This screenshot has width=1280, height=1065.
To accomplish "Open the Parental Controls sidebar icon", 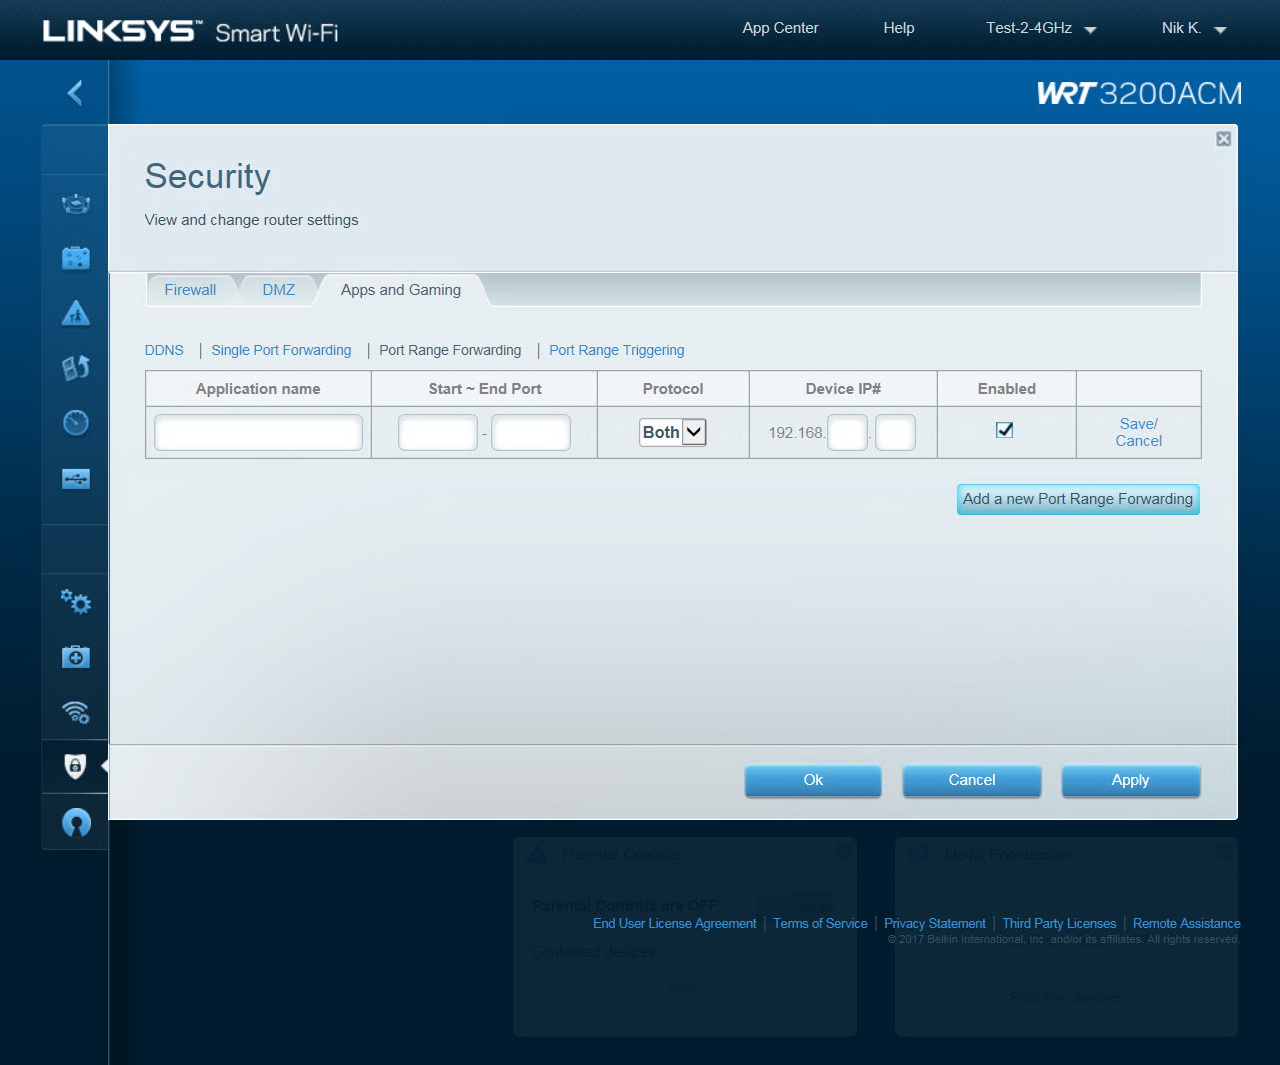I will pyautogui.click(x=76, y=313).
